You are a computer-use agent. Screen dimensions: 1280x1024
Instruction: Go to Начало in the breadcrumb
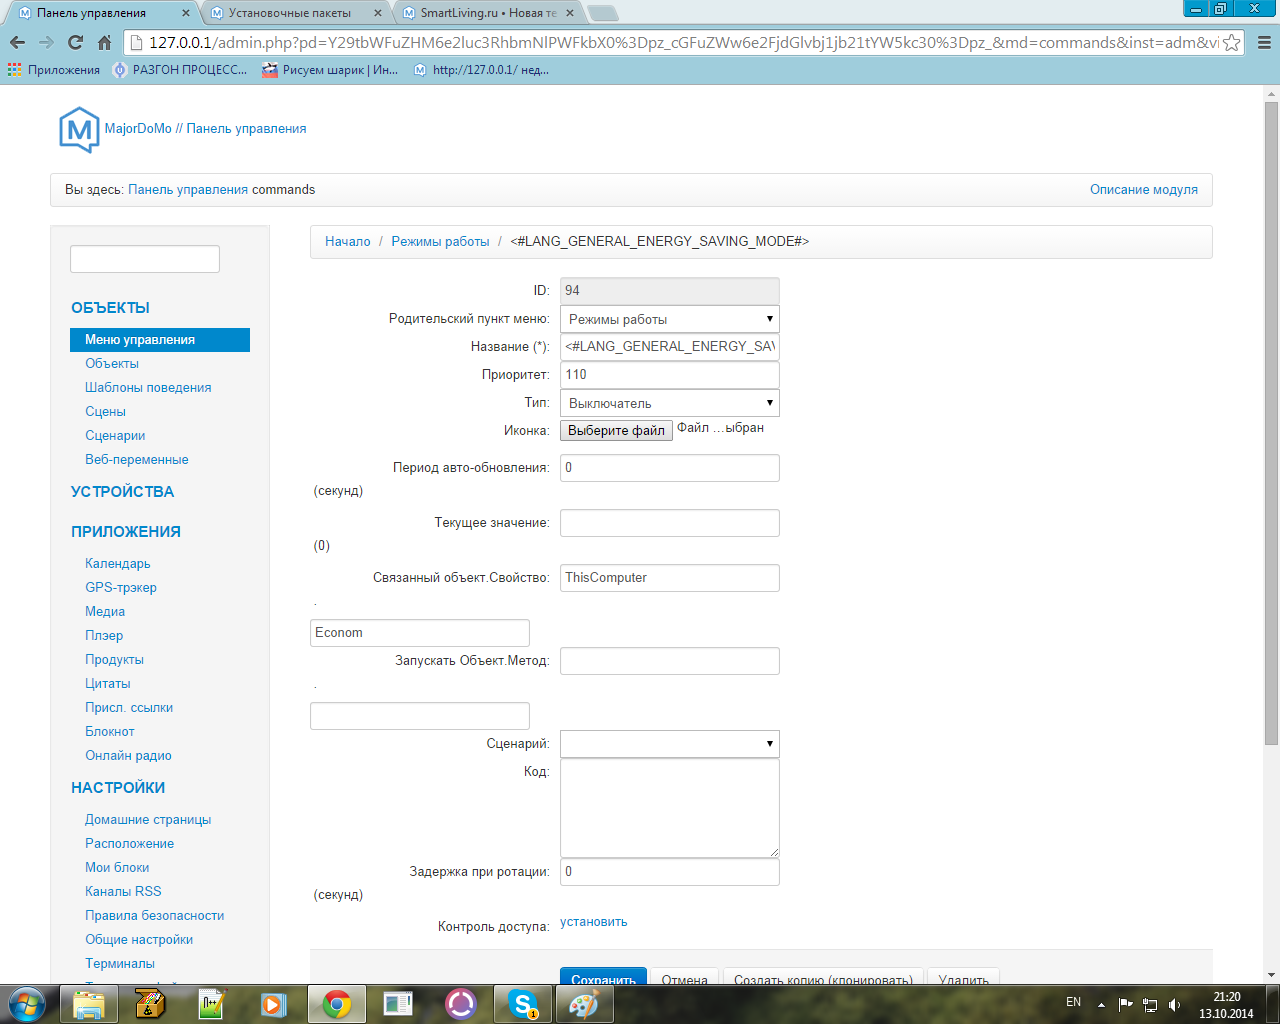(348, 242)
